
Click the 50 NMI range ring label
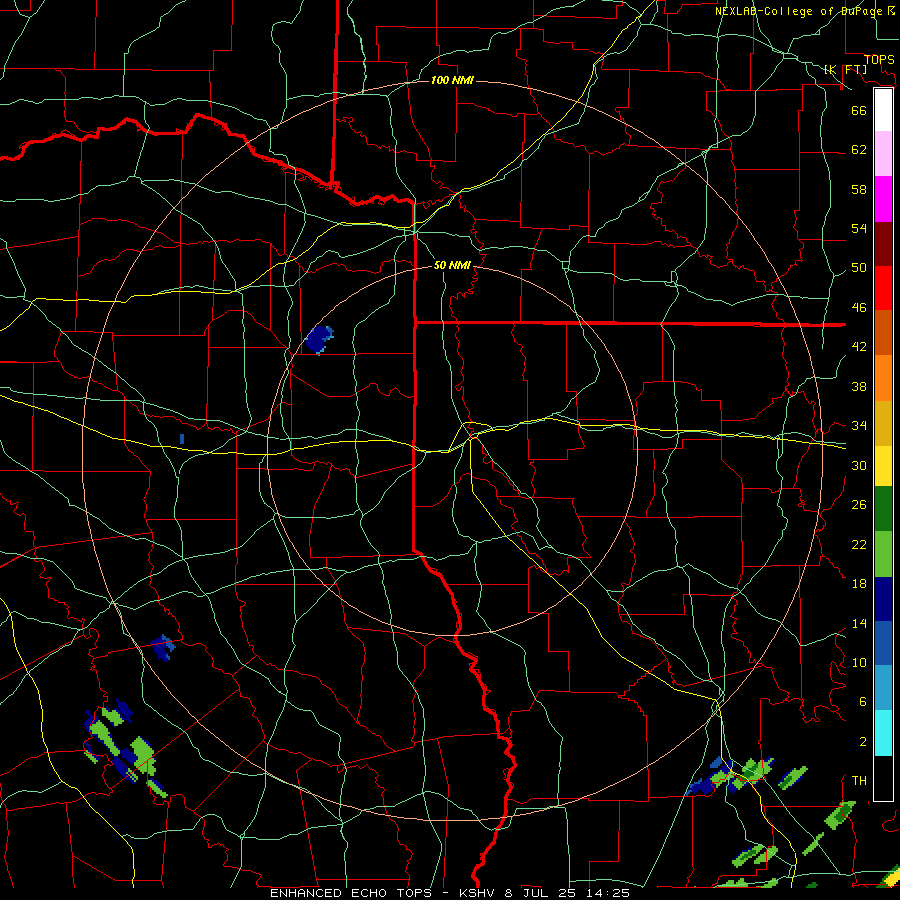[452, 265]
